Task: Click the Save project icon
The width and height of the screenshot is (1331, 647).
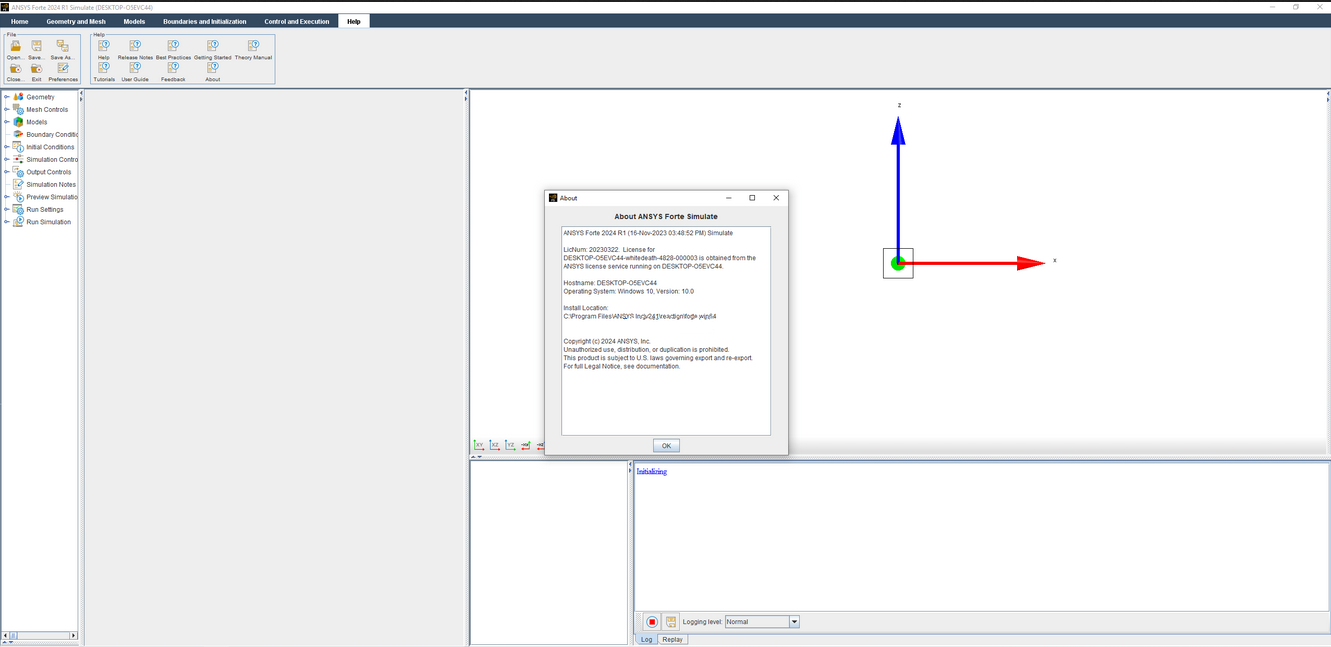Action: (37, 46)
